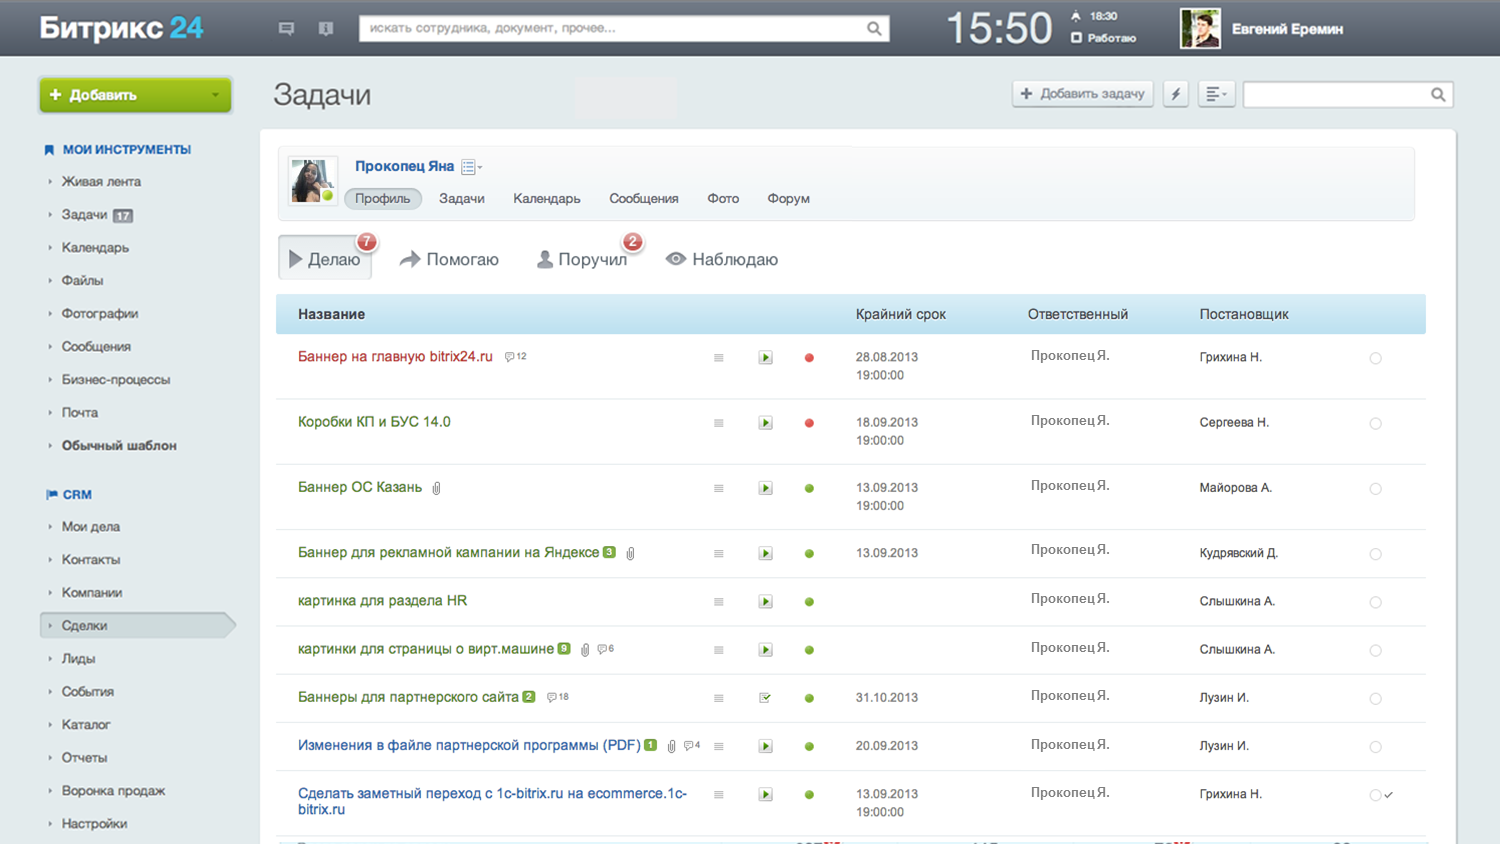Open the Форум tab
Viewport: 1500px width, 844px height.
click(788, 198)
